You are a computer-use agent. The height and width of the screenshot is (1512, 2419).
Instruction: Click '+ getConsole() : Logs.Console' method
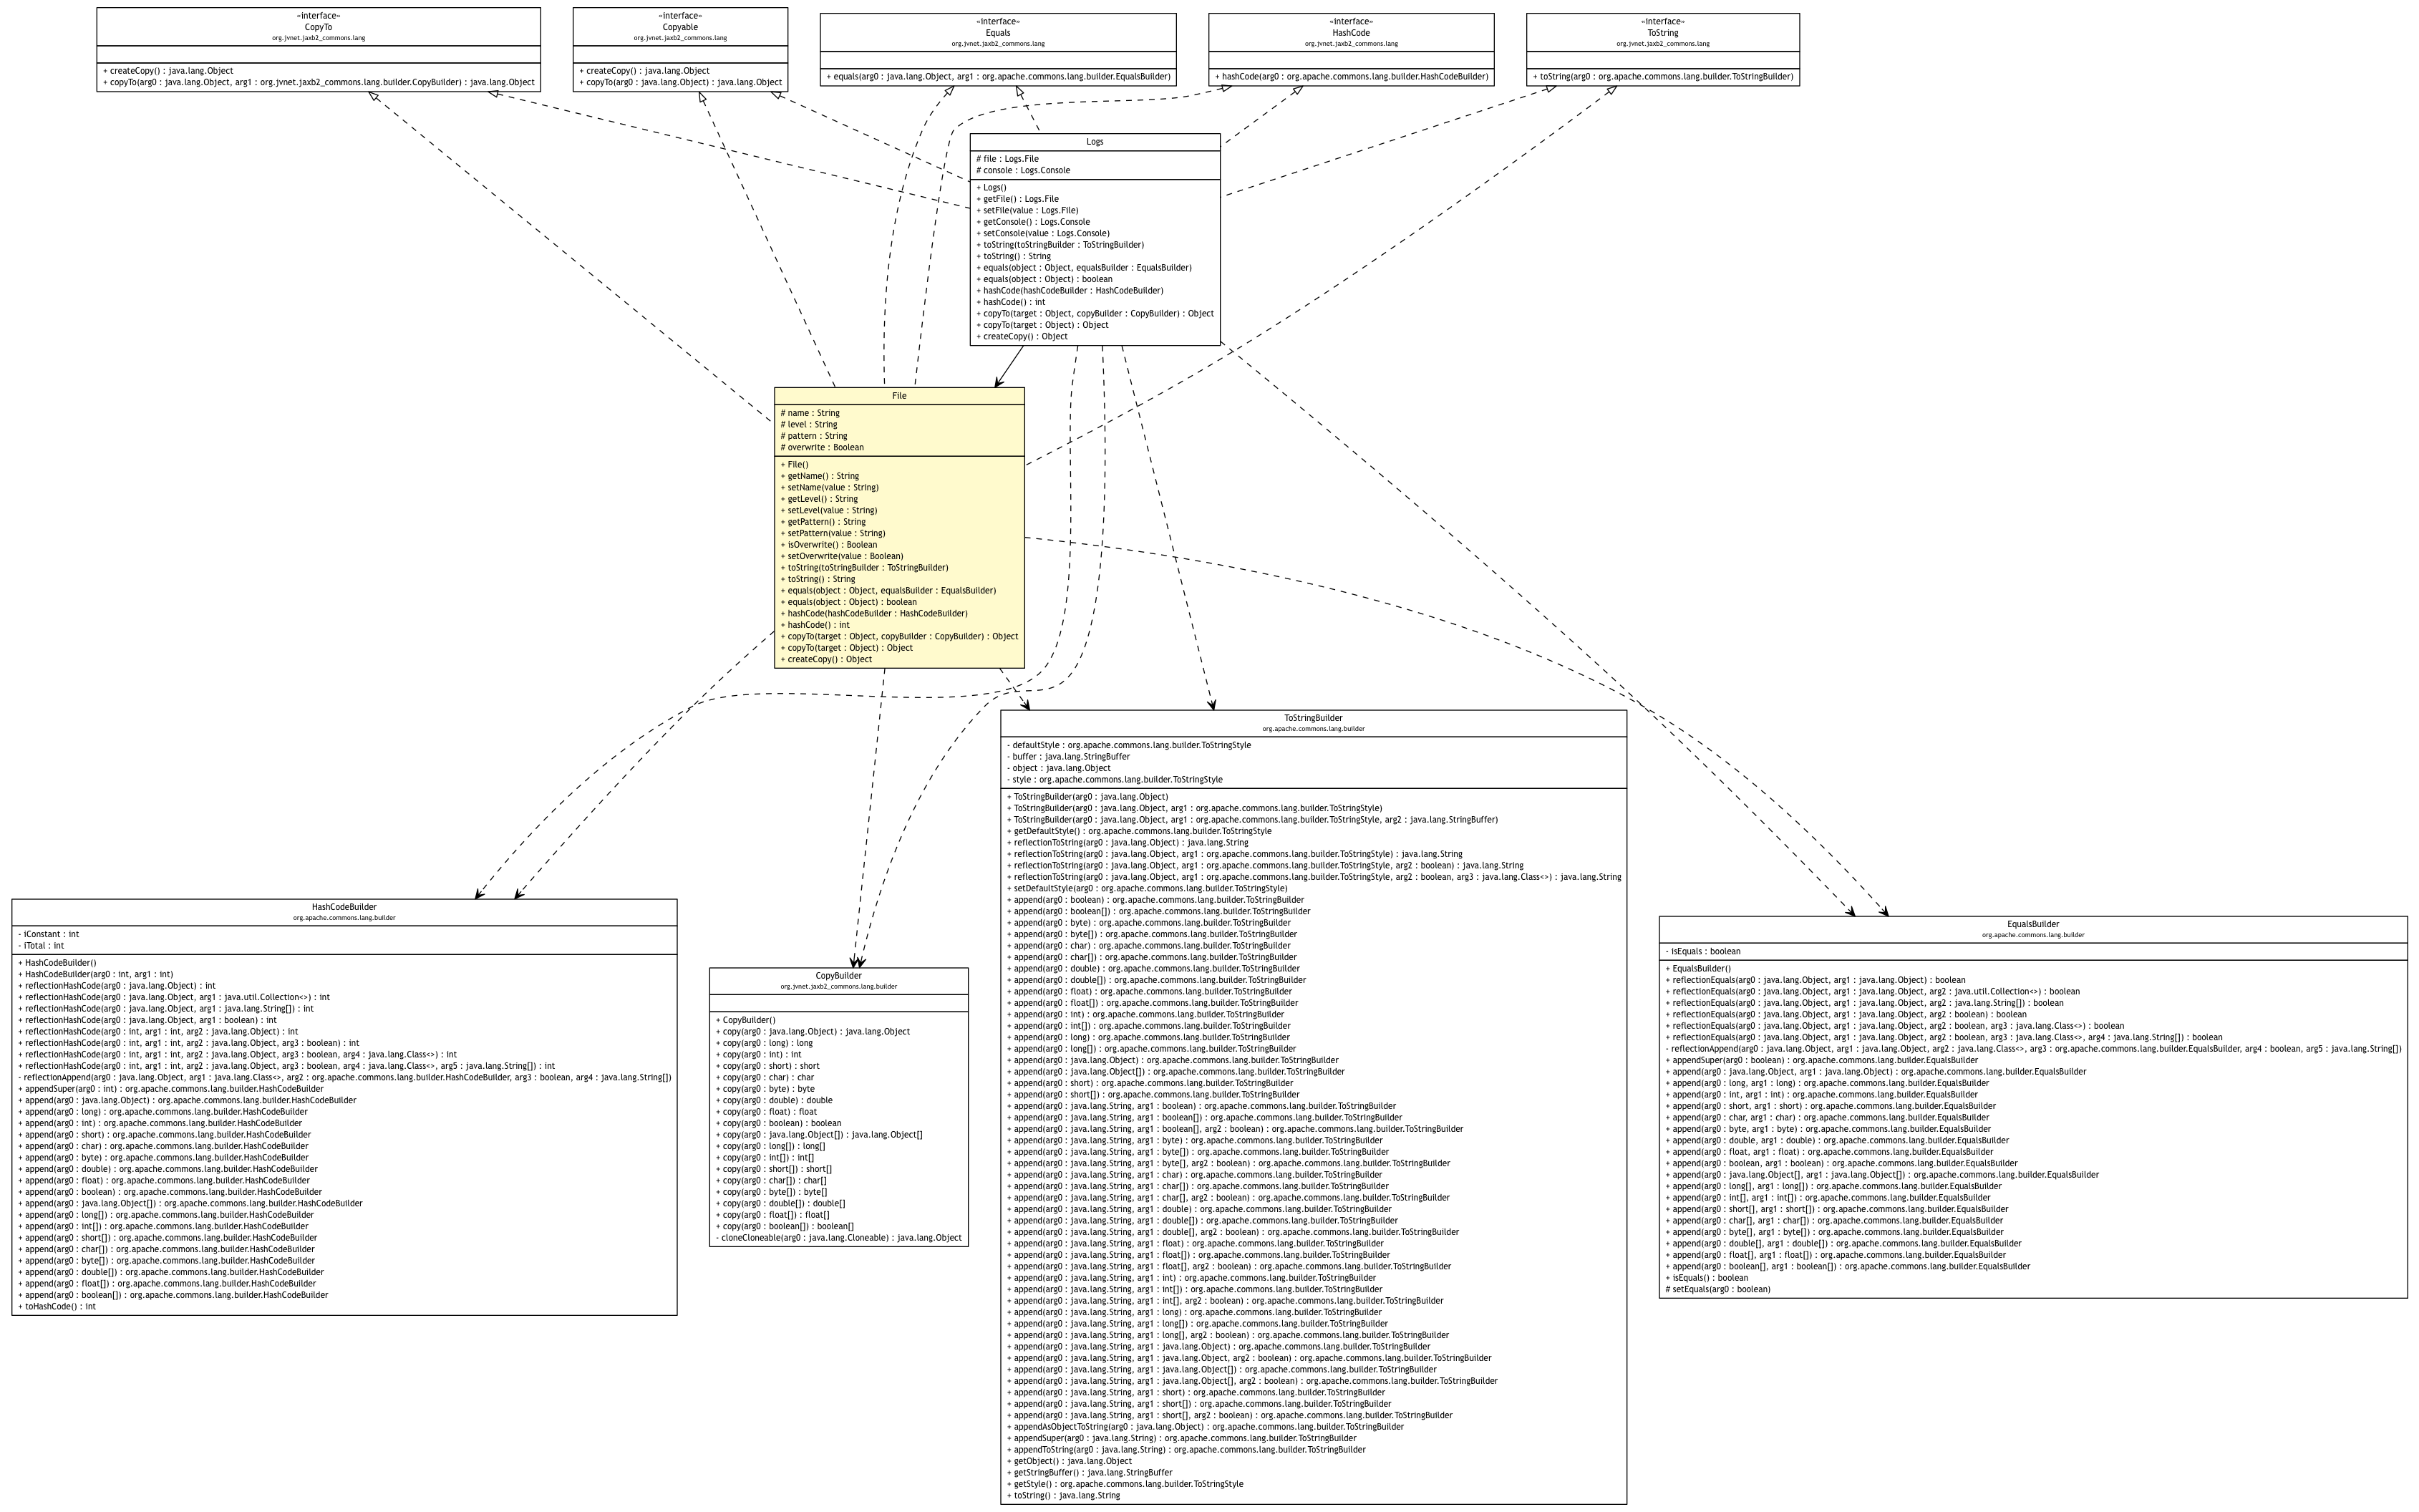click(x=1033, y=222)
